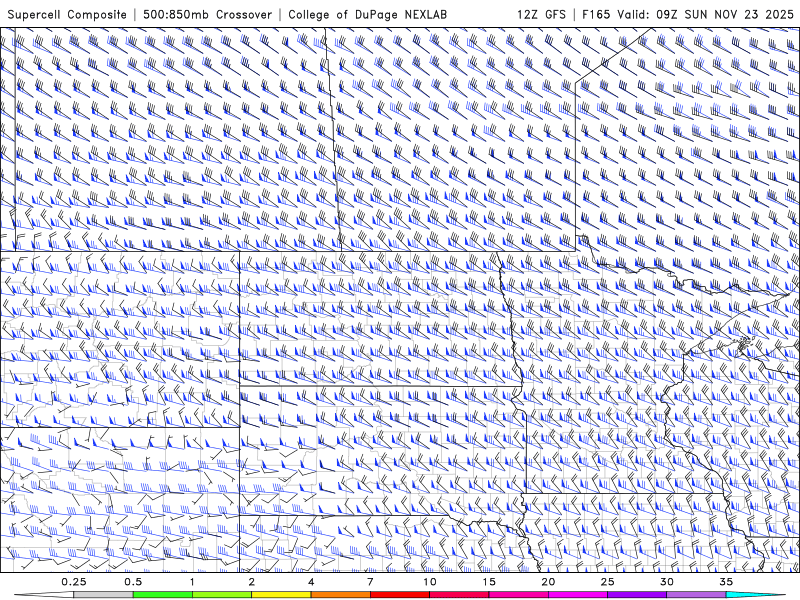Click the "25" legend value
Viewport: 800px width, 600px height.
coord(607,582)
